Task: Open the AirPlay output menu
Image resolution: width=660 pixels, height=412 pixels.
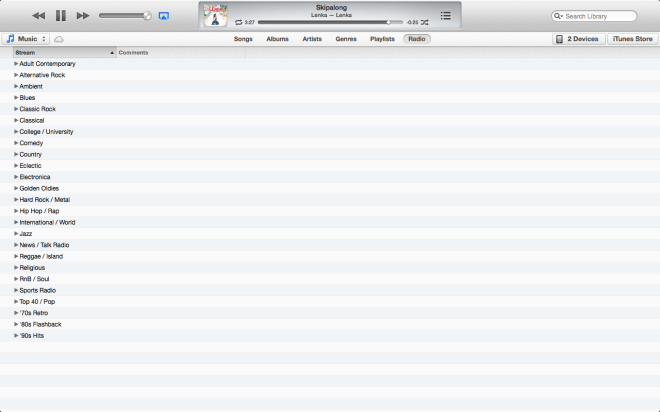Action: pyautogui.click(x=164, y=16)
